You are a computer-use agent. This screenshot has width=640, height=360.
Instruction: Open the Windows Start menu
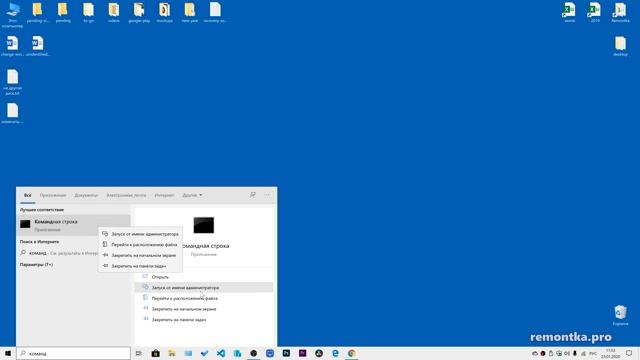[x=8, y=353]
